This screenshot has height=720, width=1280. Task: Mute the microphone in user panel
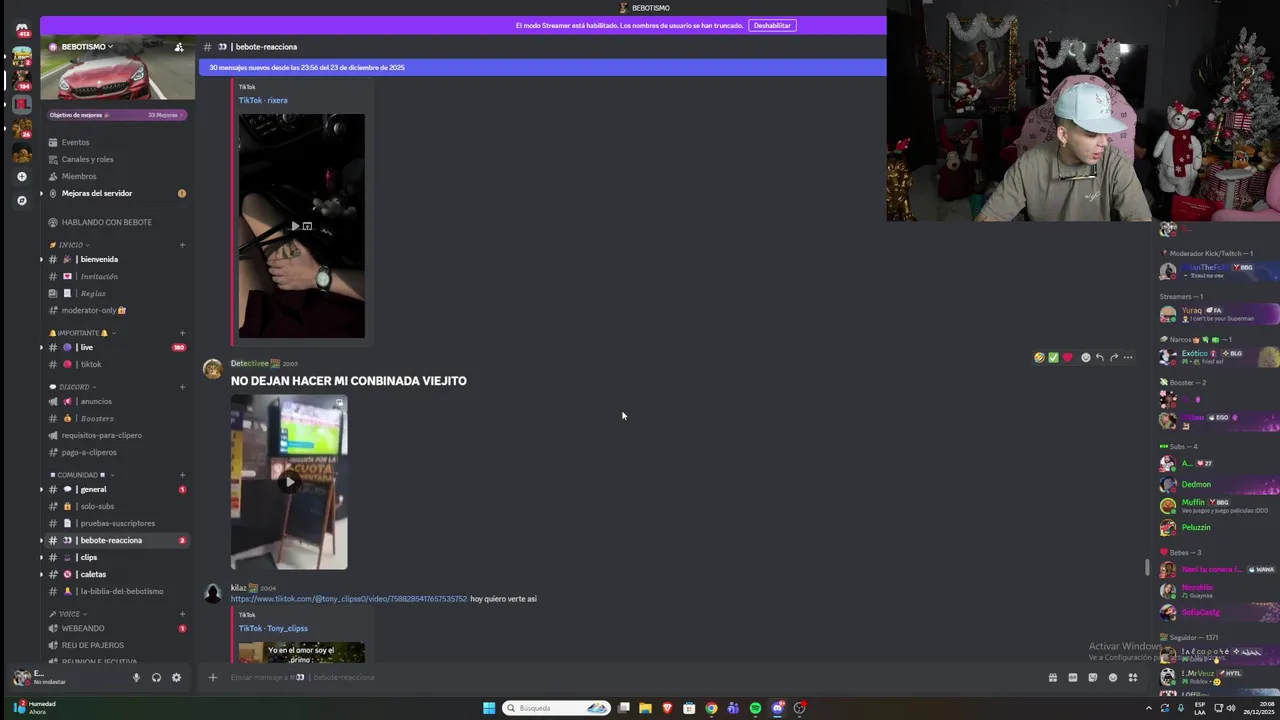[x=136, y=677]
